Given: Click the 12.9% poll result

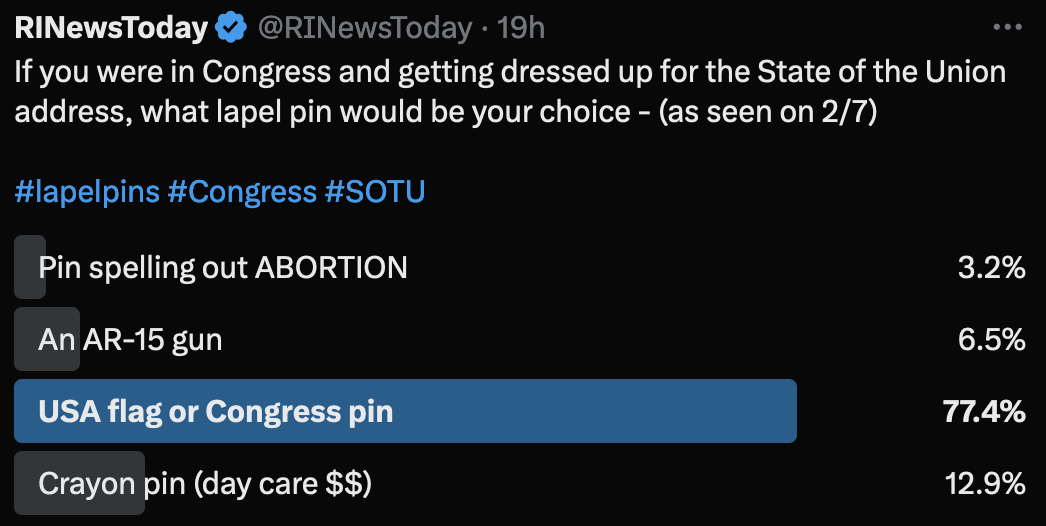Looking at the screenshot, I should tap(985, 484).
